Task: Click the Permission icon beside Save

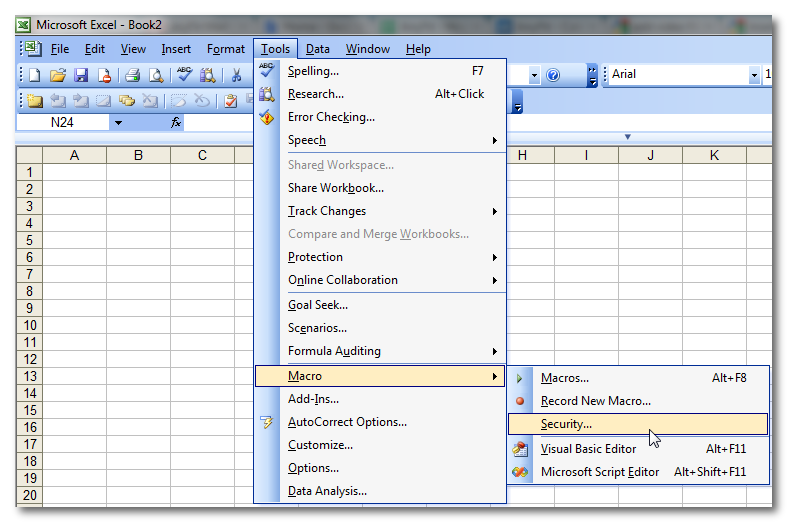Action: (104, 75)
